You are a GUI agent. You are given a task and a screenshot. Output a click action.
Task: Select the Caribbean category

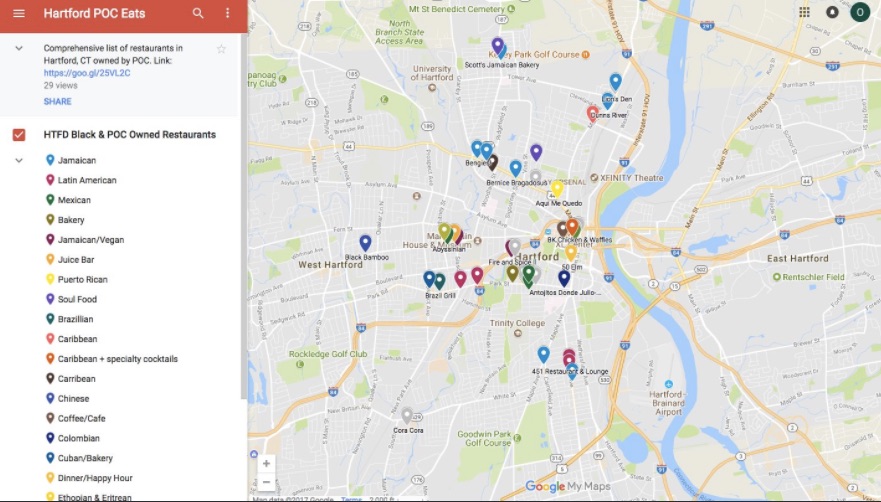[71, 339]
